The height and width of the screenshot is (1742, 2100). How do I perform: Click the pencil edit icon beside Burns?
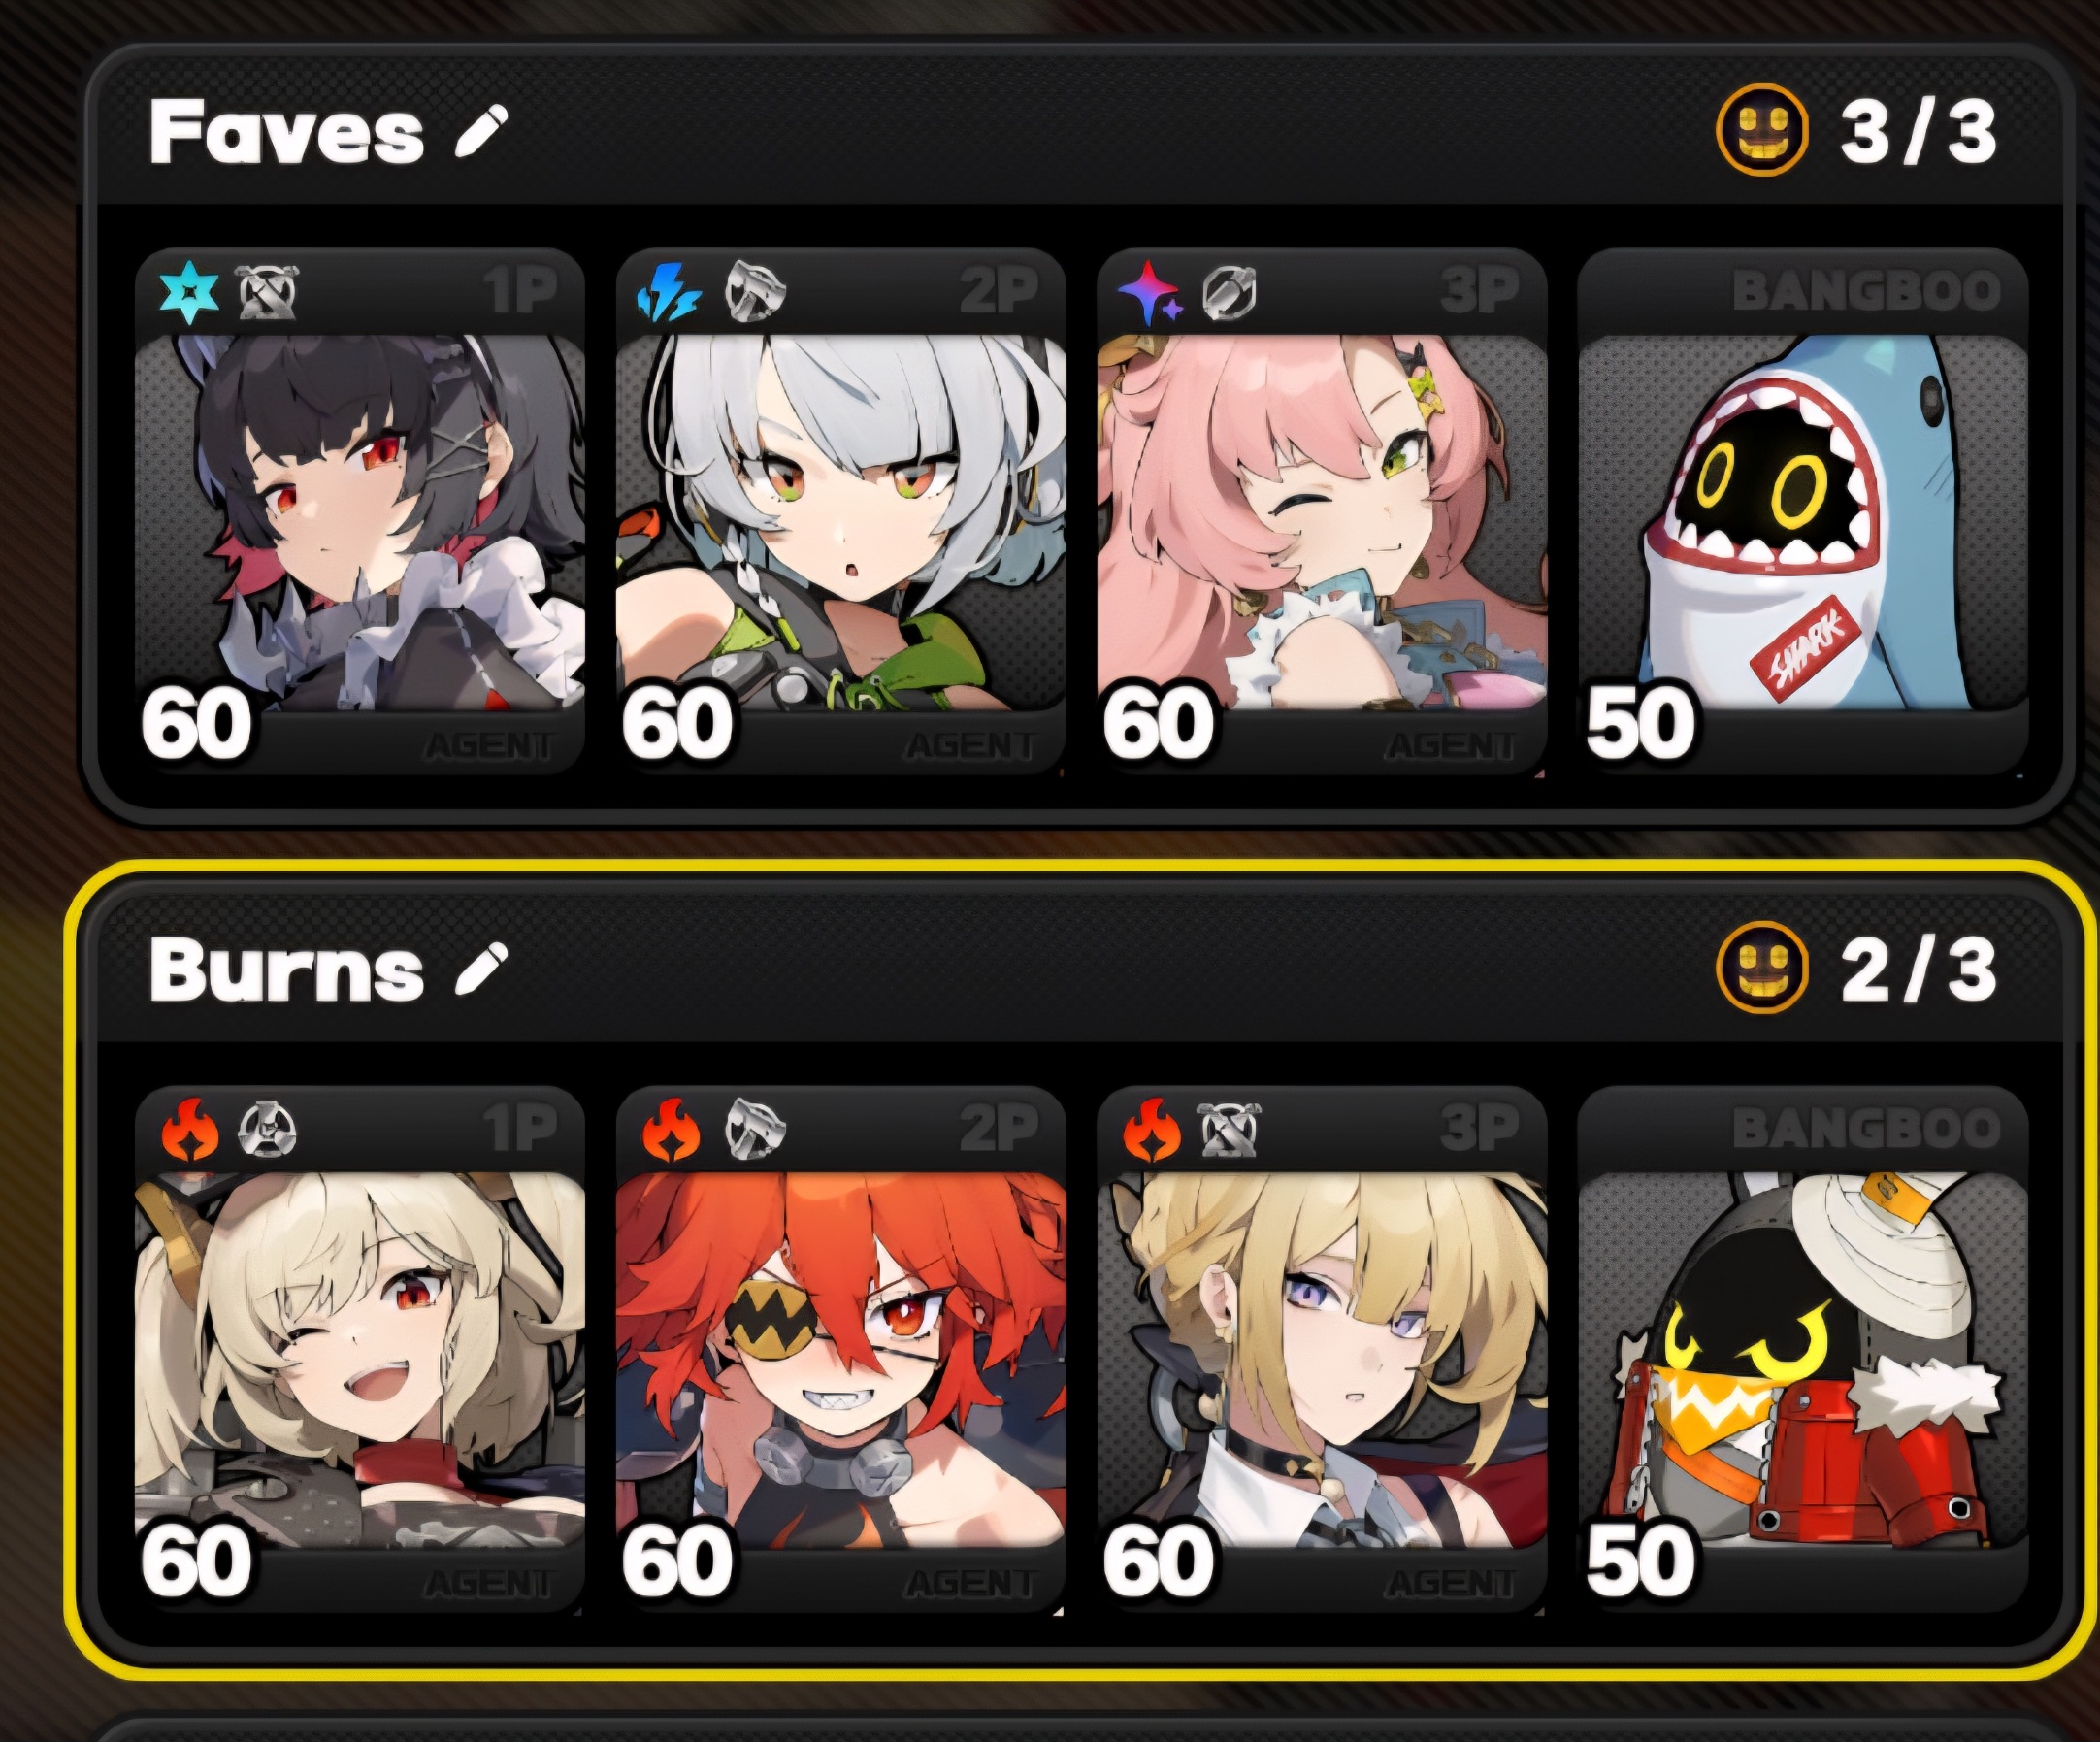(x=481, y=969)
